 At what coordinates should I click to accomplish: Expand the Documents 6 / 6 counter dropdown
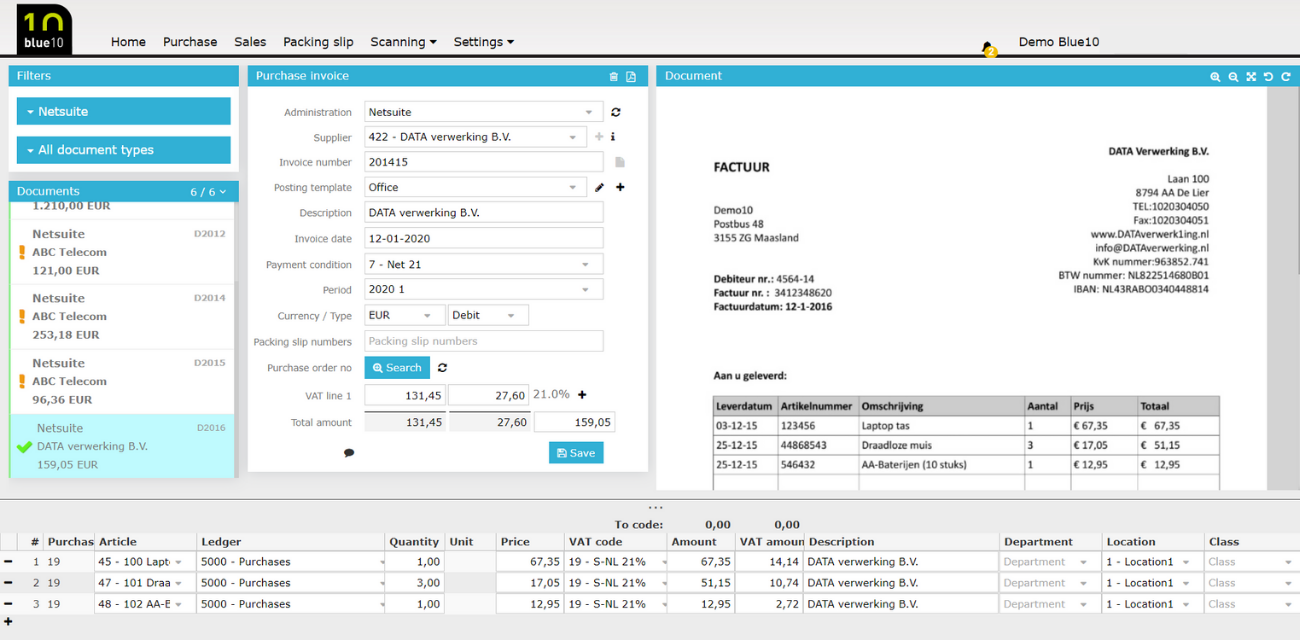208,191
